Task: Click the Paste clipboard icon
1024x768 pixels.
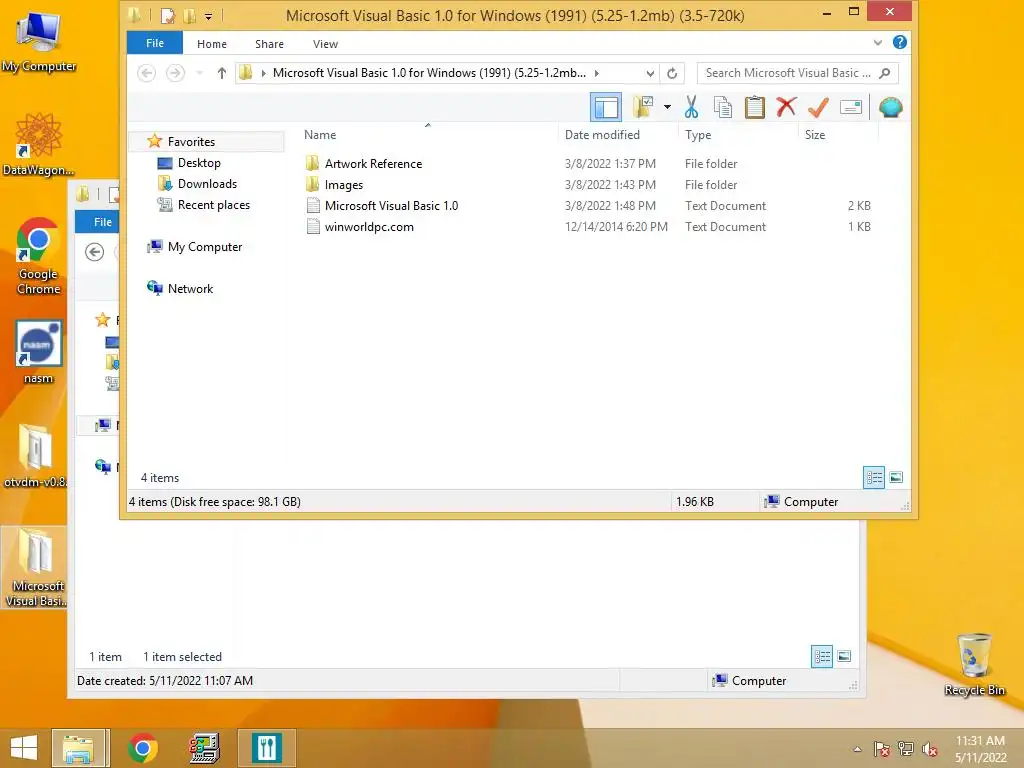Action: [x=754, y=107]
